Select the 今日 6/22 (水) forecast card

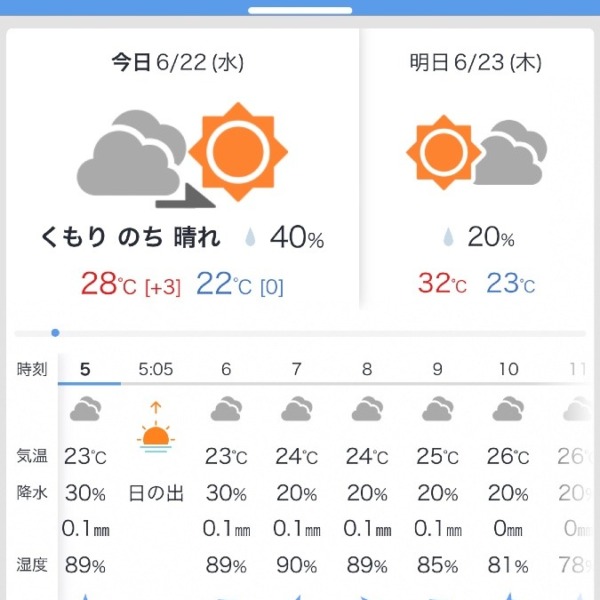[183, 168]
